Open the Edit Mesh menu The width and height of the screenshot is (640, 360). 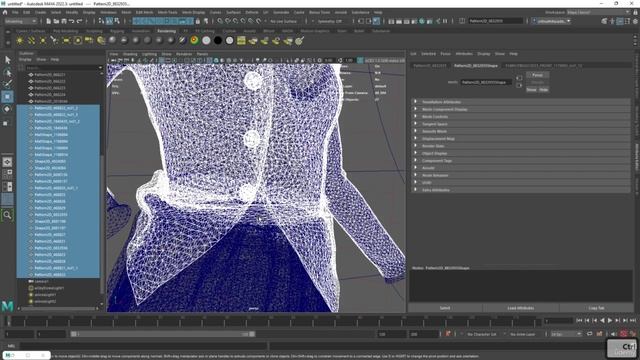point(144,12)
